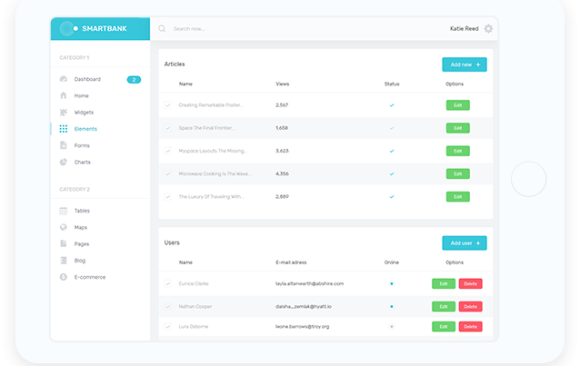Open the Widgets sidebar icon
This screenshot has height=366, width=580.
(x=63, y=112)
